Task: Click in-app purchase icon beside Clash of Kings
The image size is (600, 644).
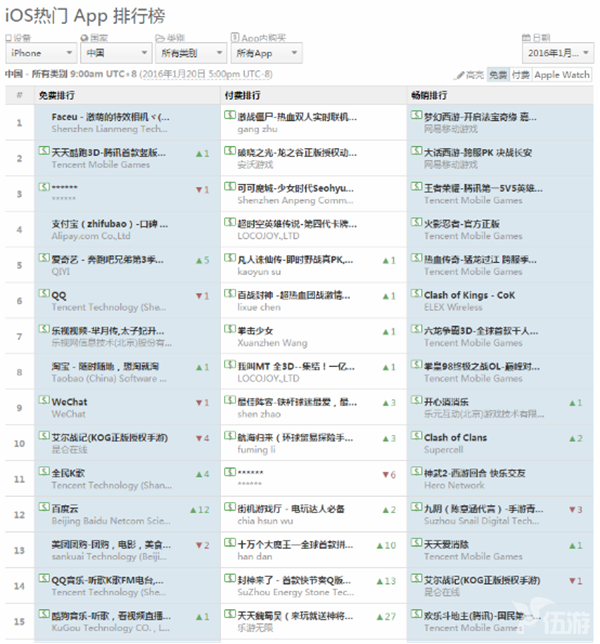Action: point(416,293)
